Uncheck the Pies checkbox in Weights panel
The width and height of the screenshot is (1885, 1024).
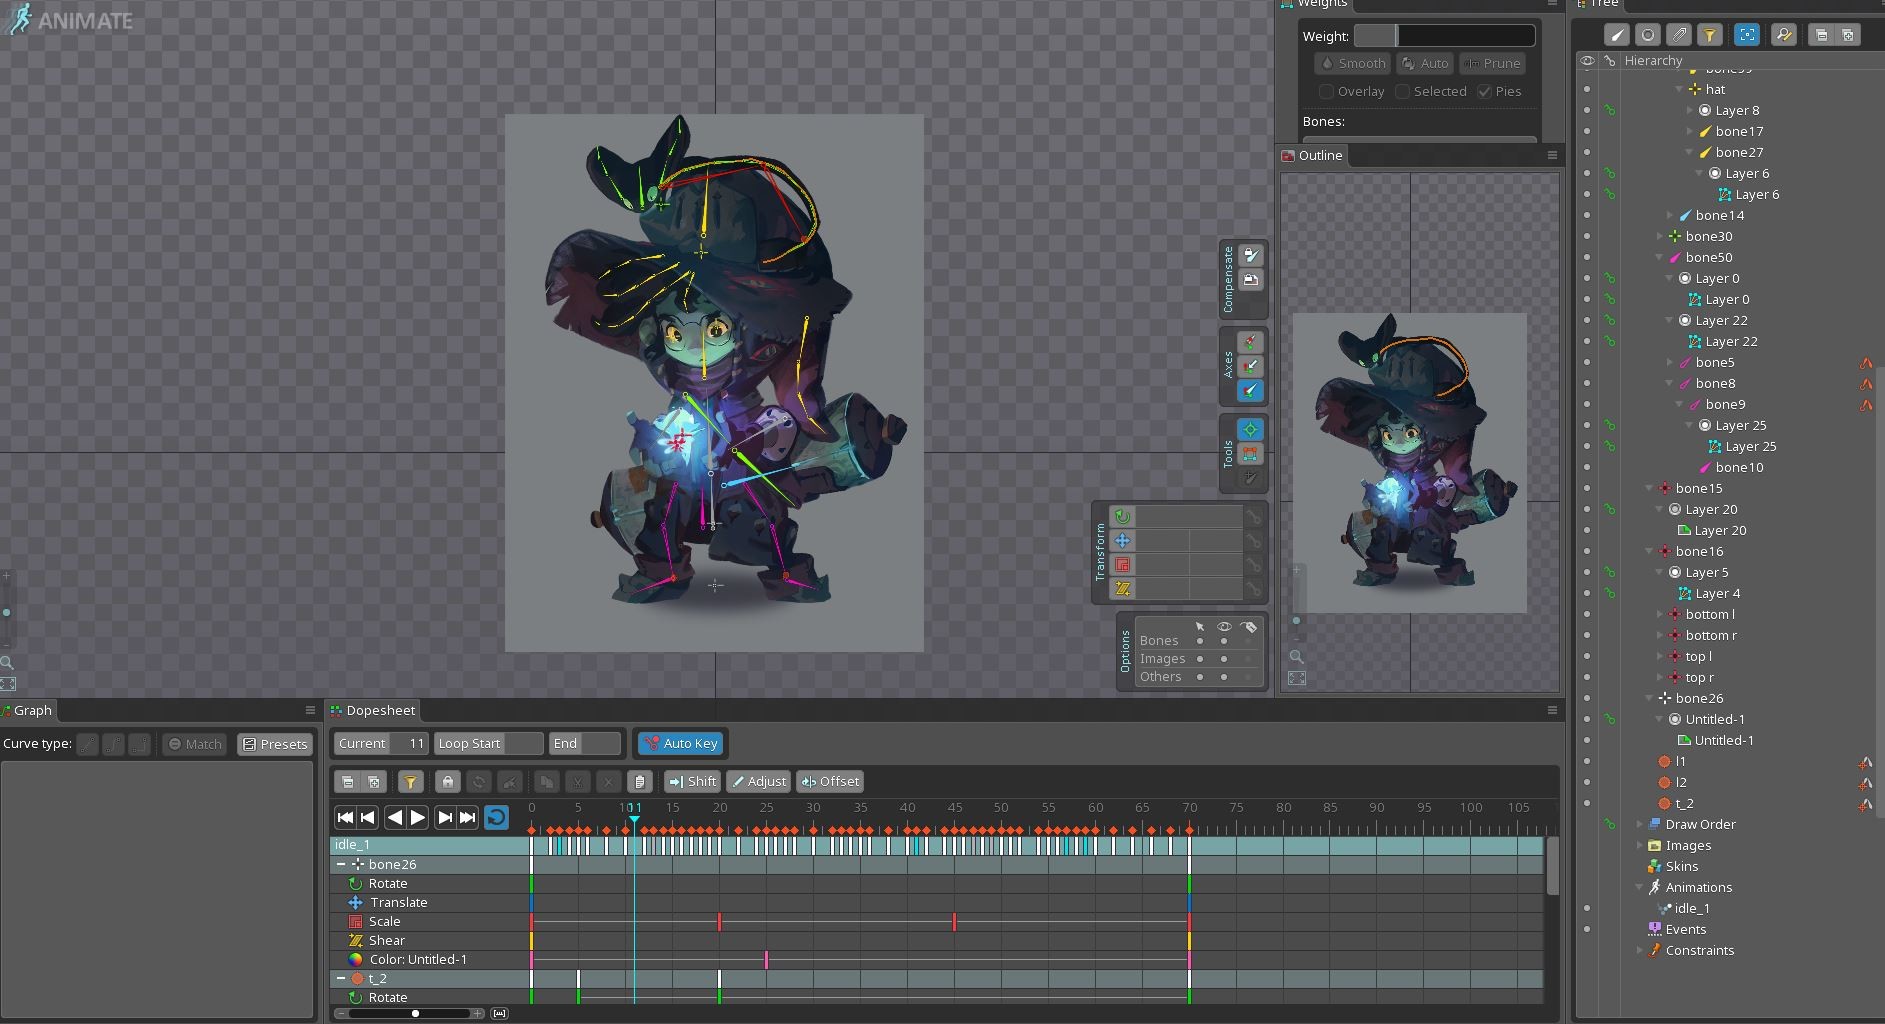[x=1485, y=91]
